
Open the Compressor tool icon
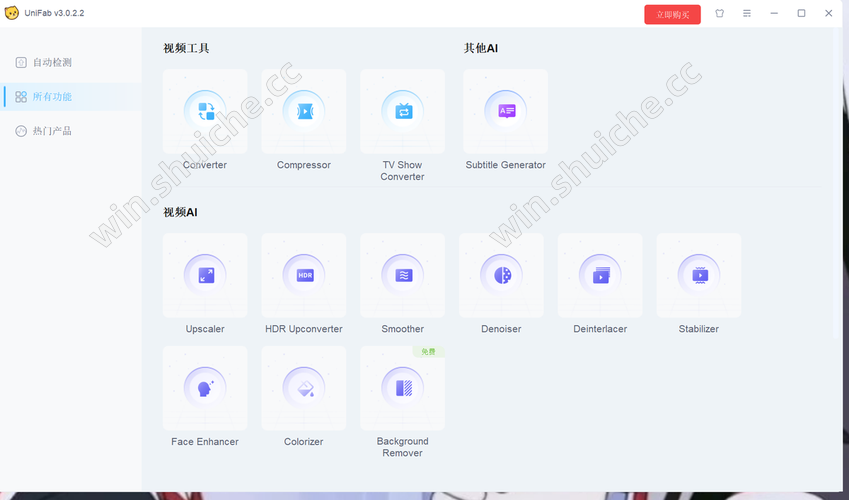coord(304,112)
